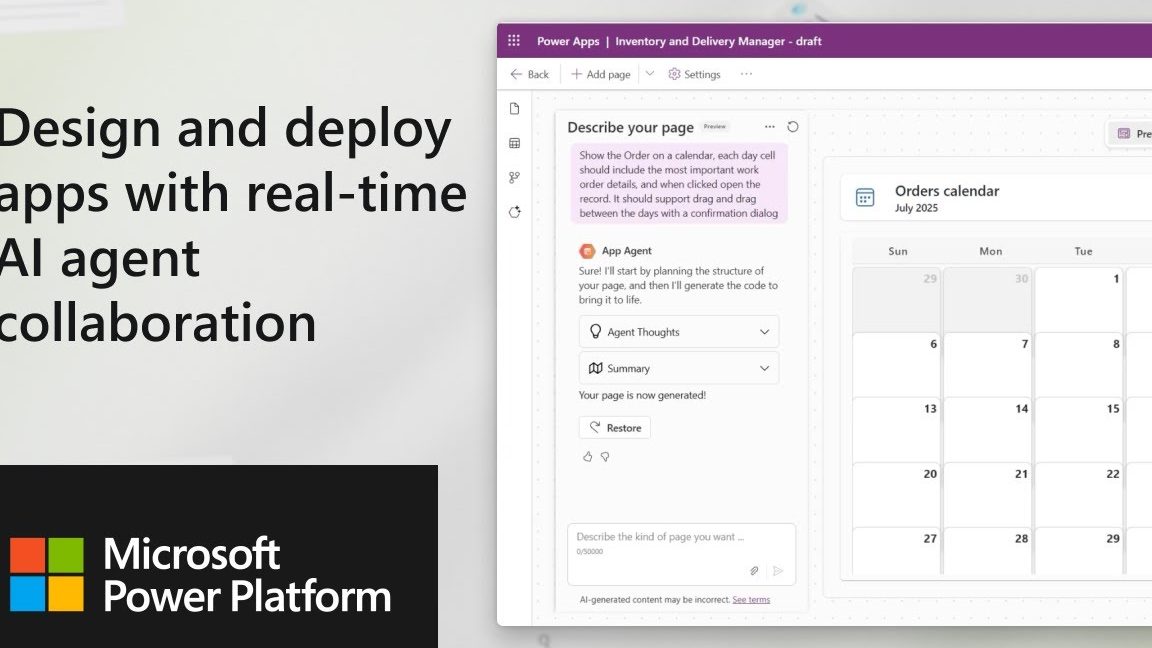Select calendar day 14
Image resolution: width=1152 pixels, height=648 pixels.
pos(987,429)
